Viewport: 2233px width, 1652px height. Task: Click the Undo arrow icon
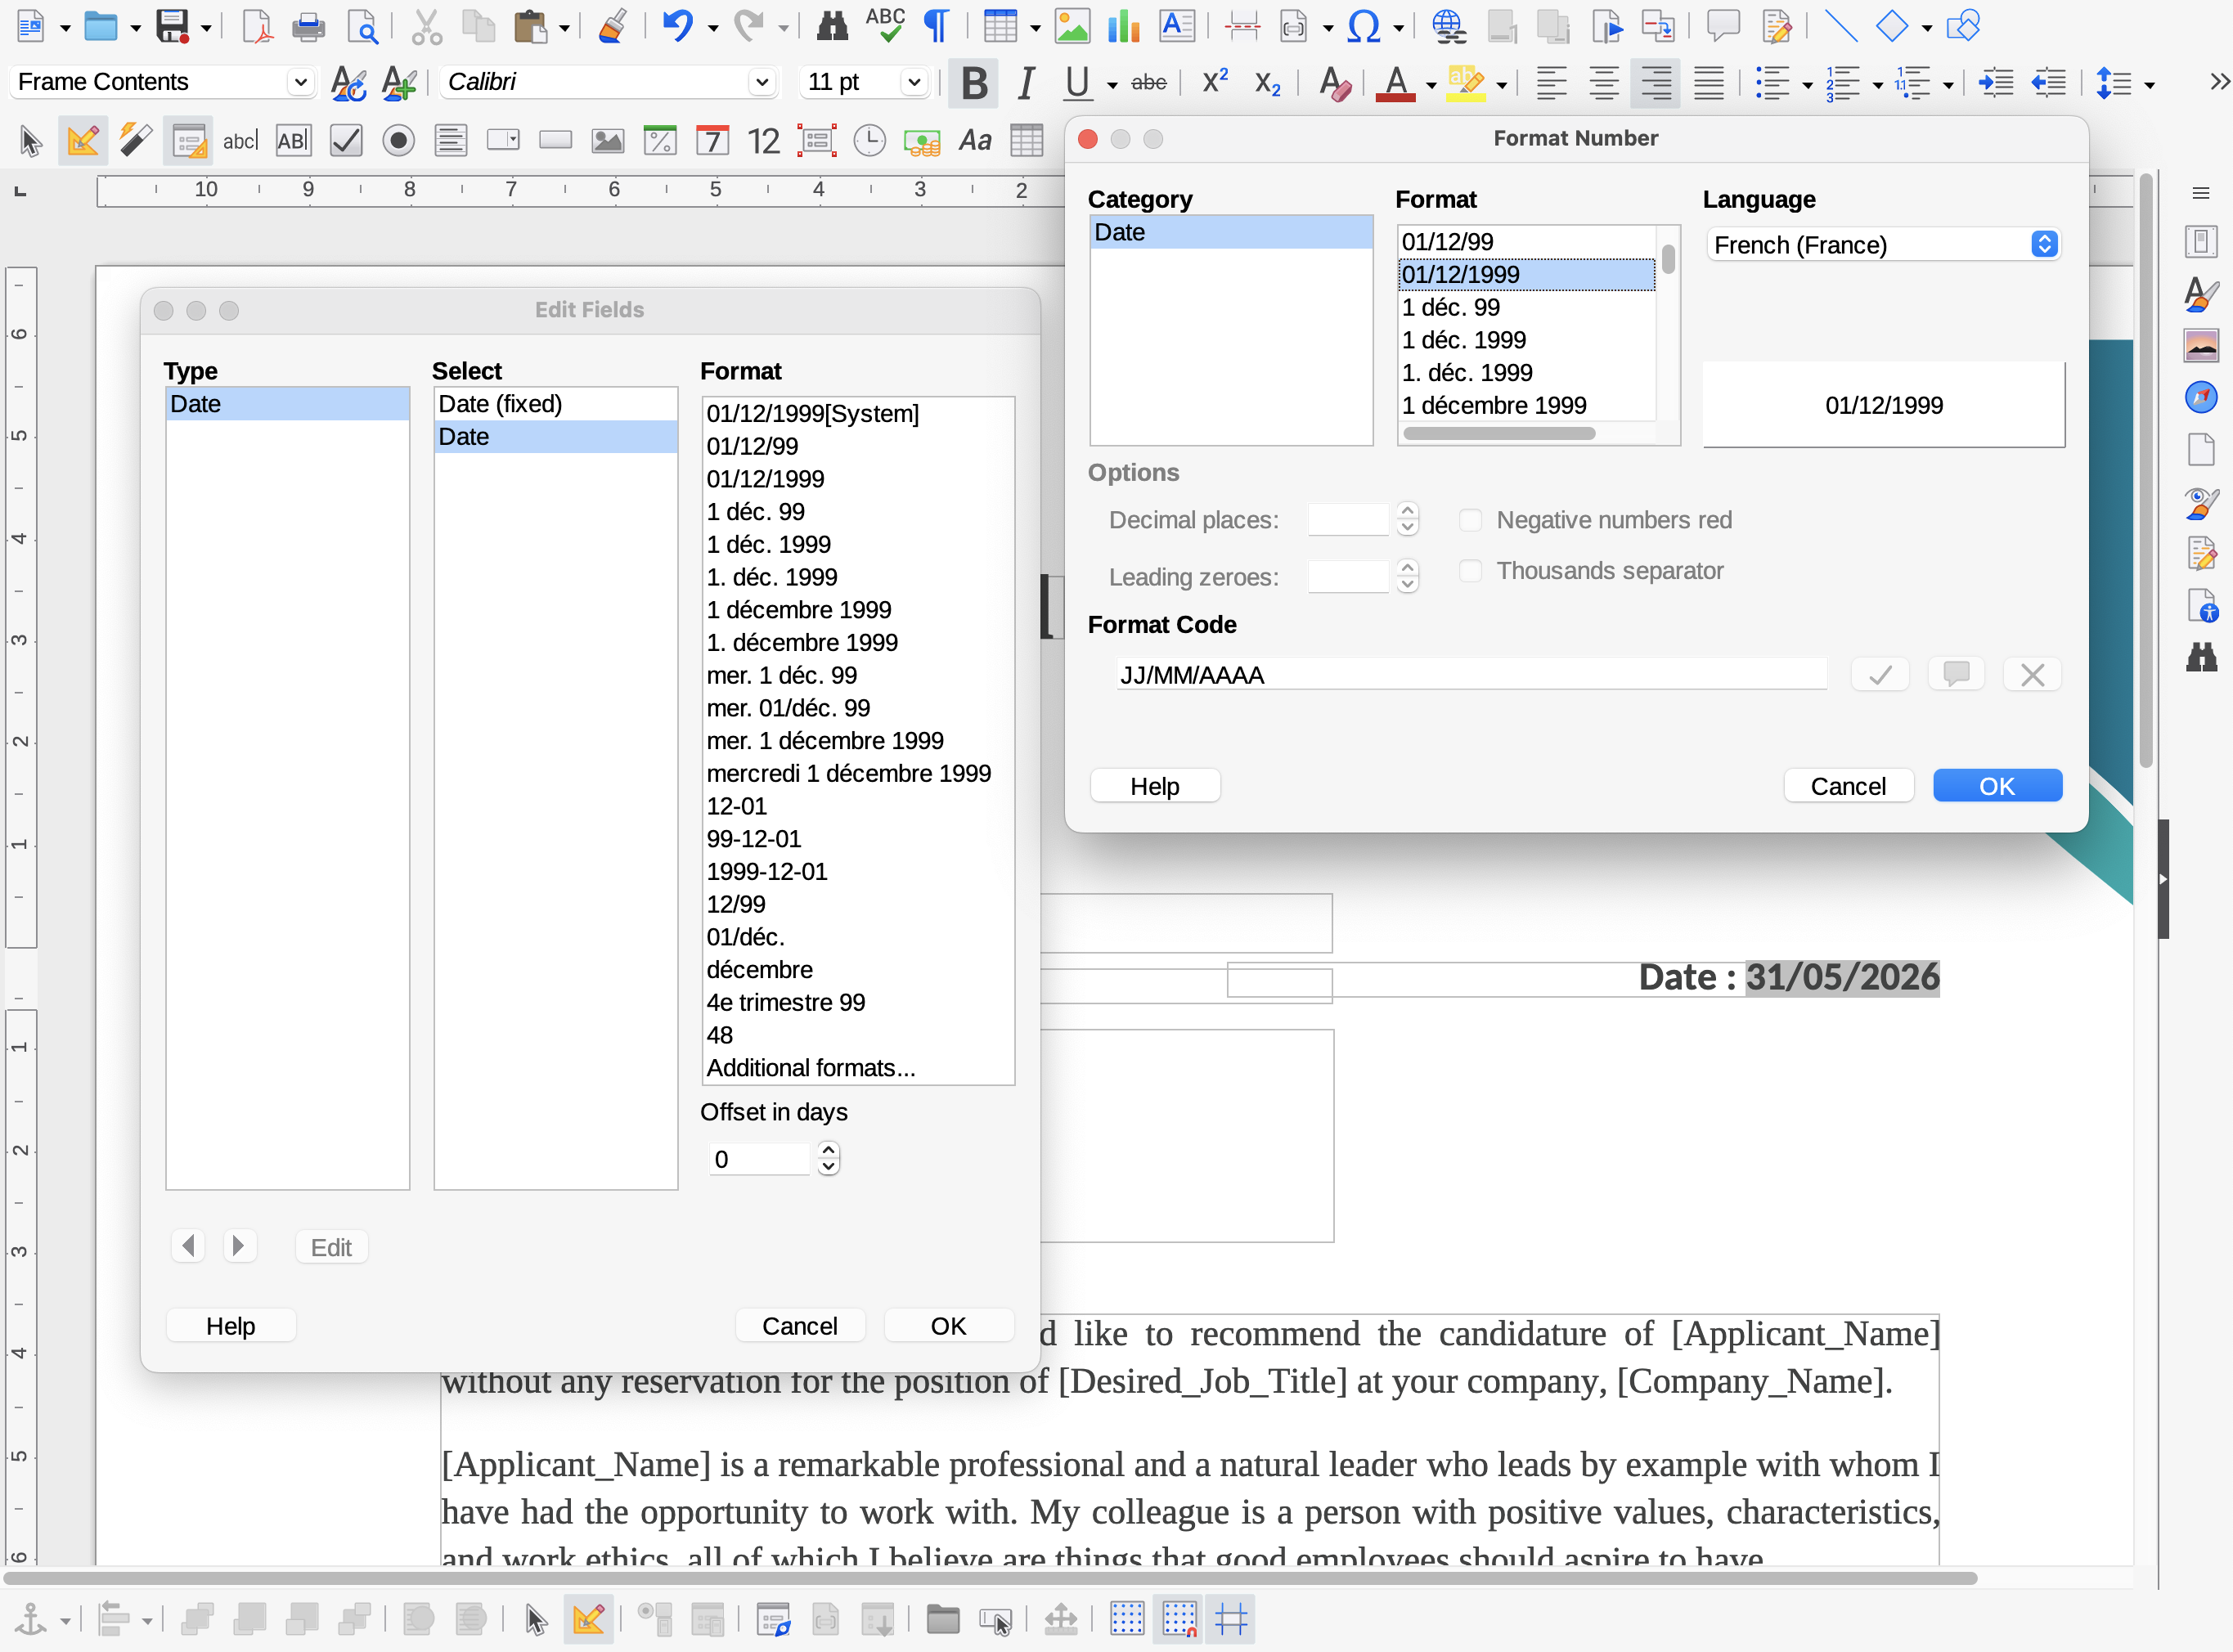click(x=678, y=26)
